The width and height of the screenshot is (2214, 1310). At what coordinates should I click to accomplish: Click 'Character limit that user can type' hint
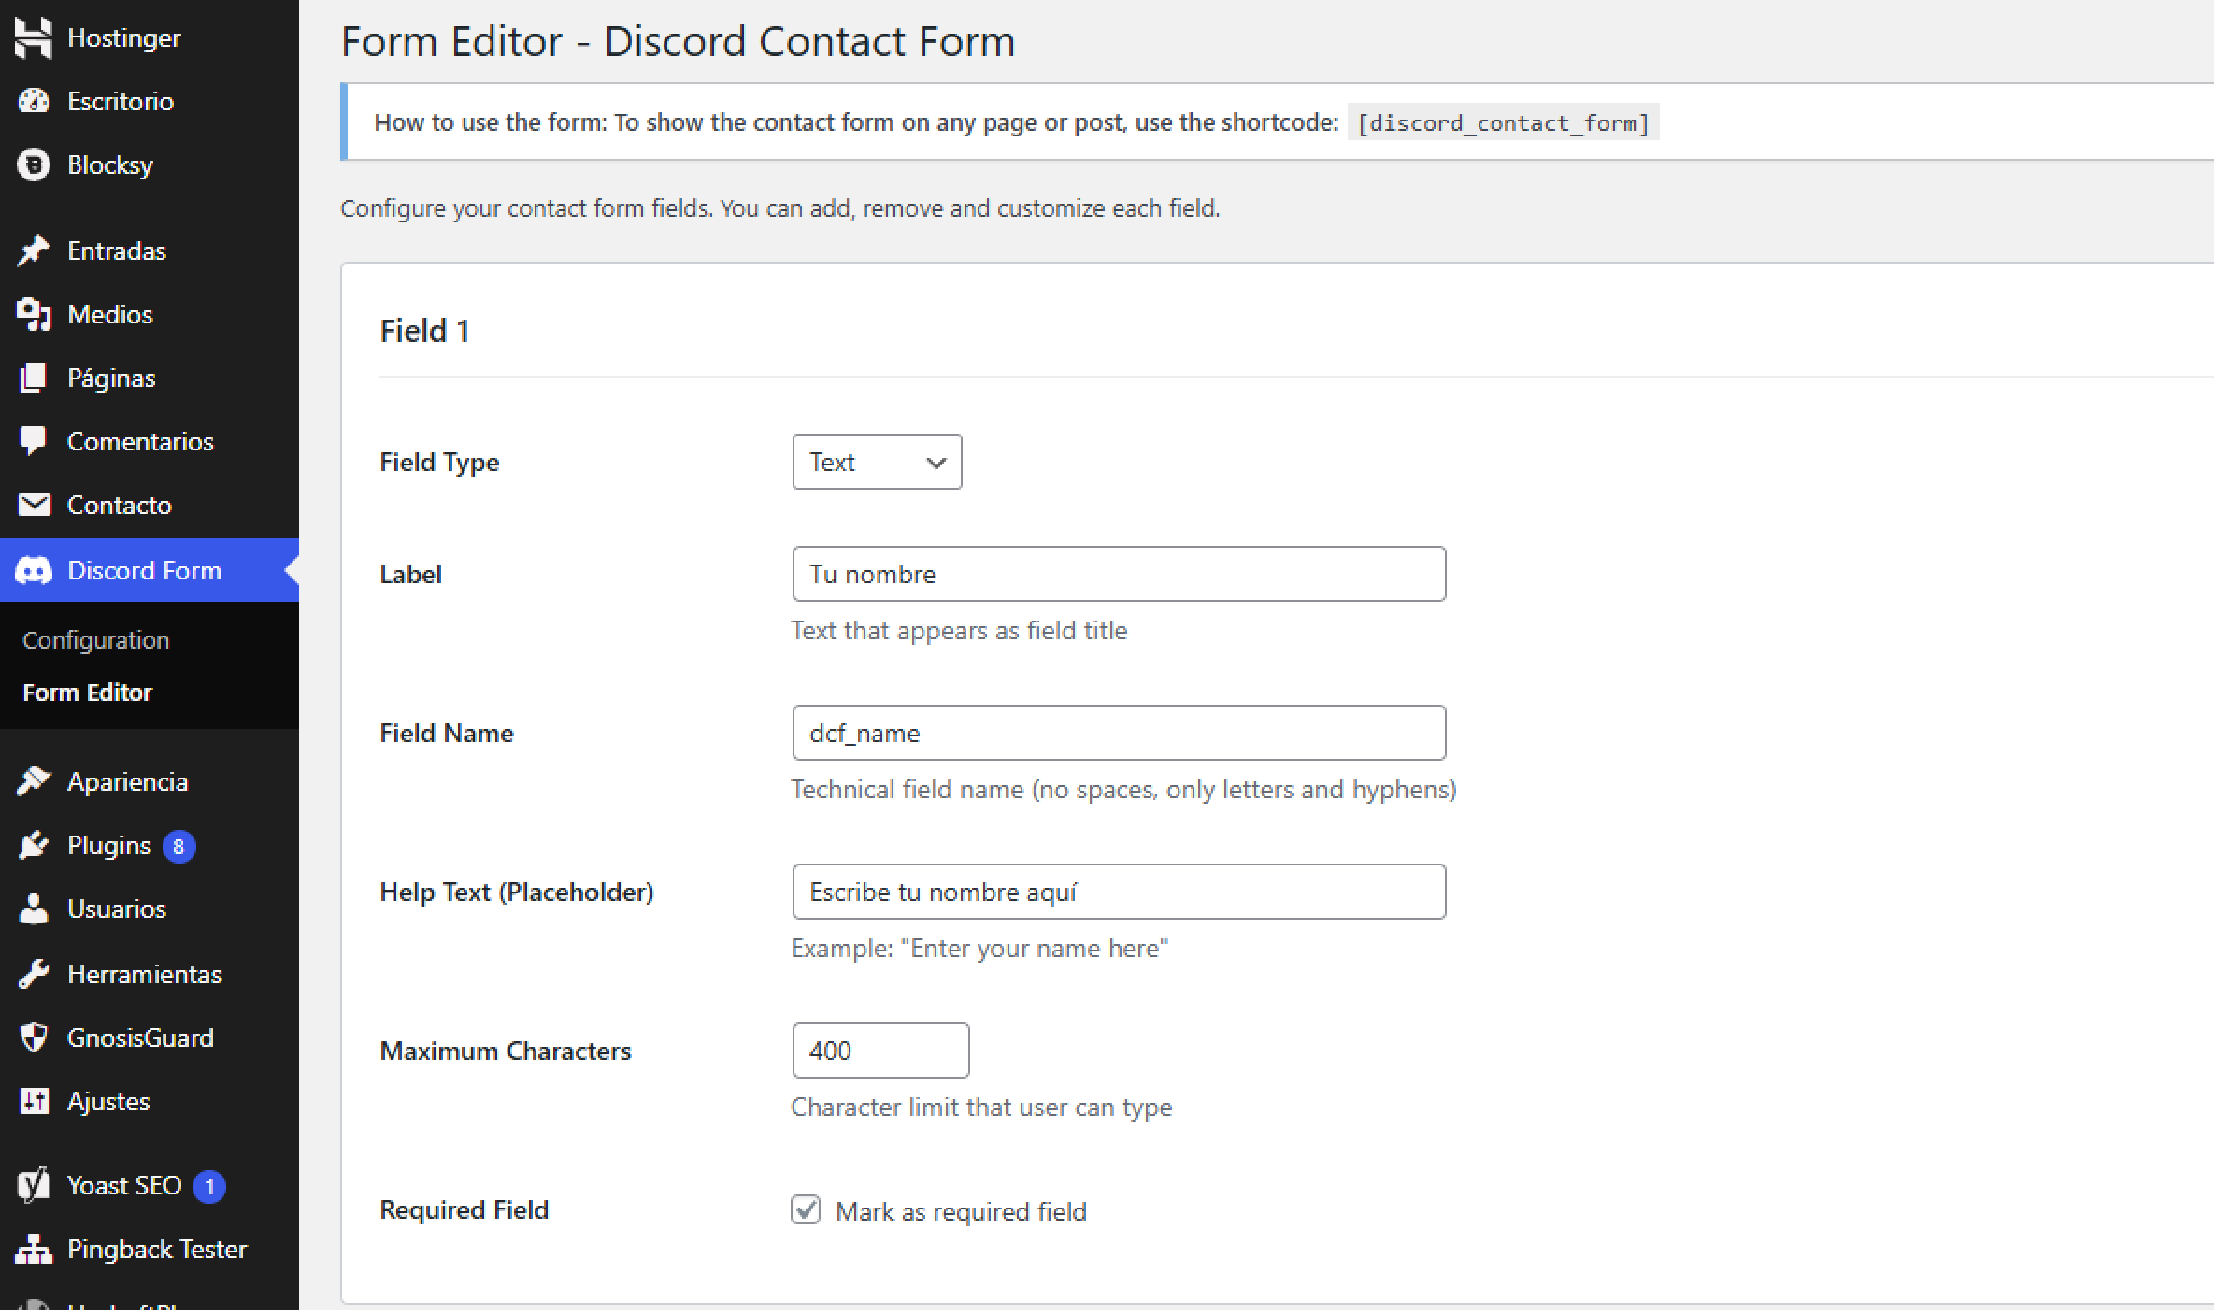pos(981,1108)
